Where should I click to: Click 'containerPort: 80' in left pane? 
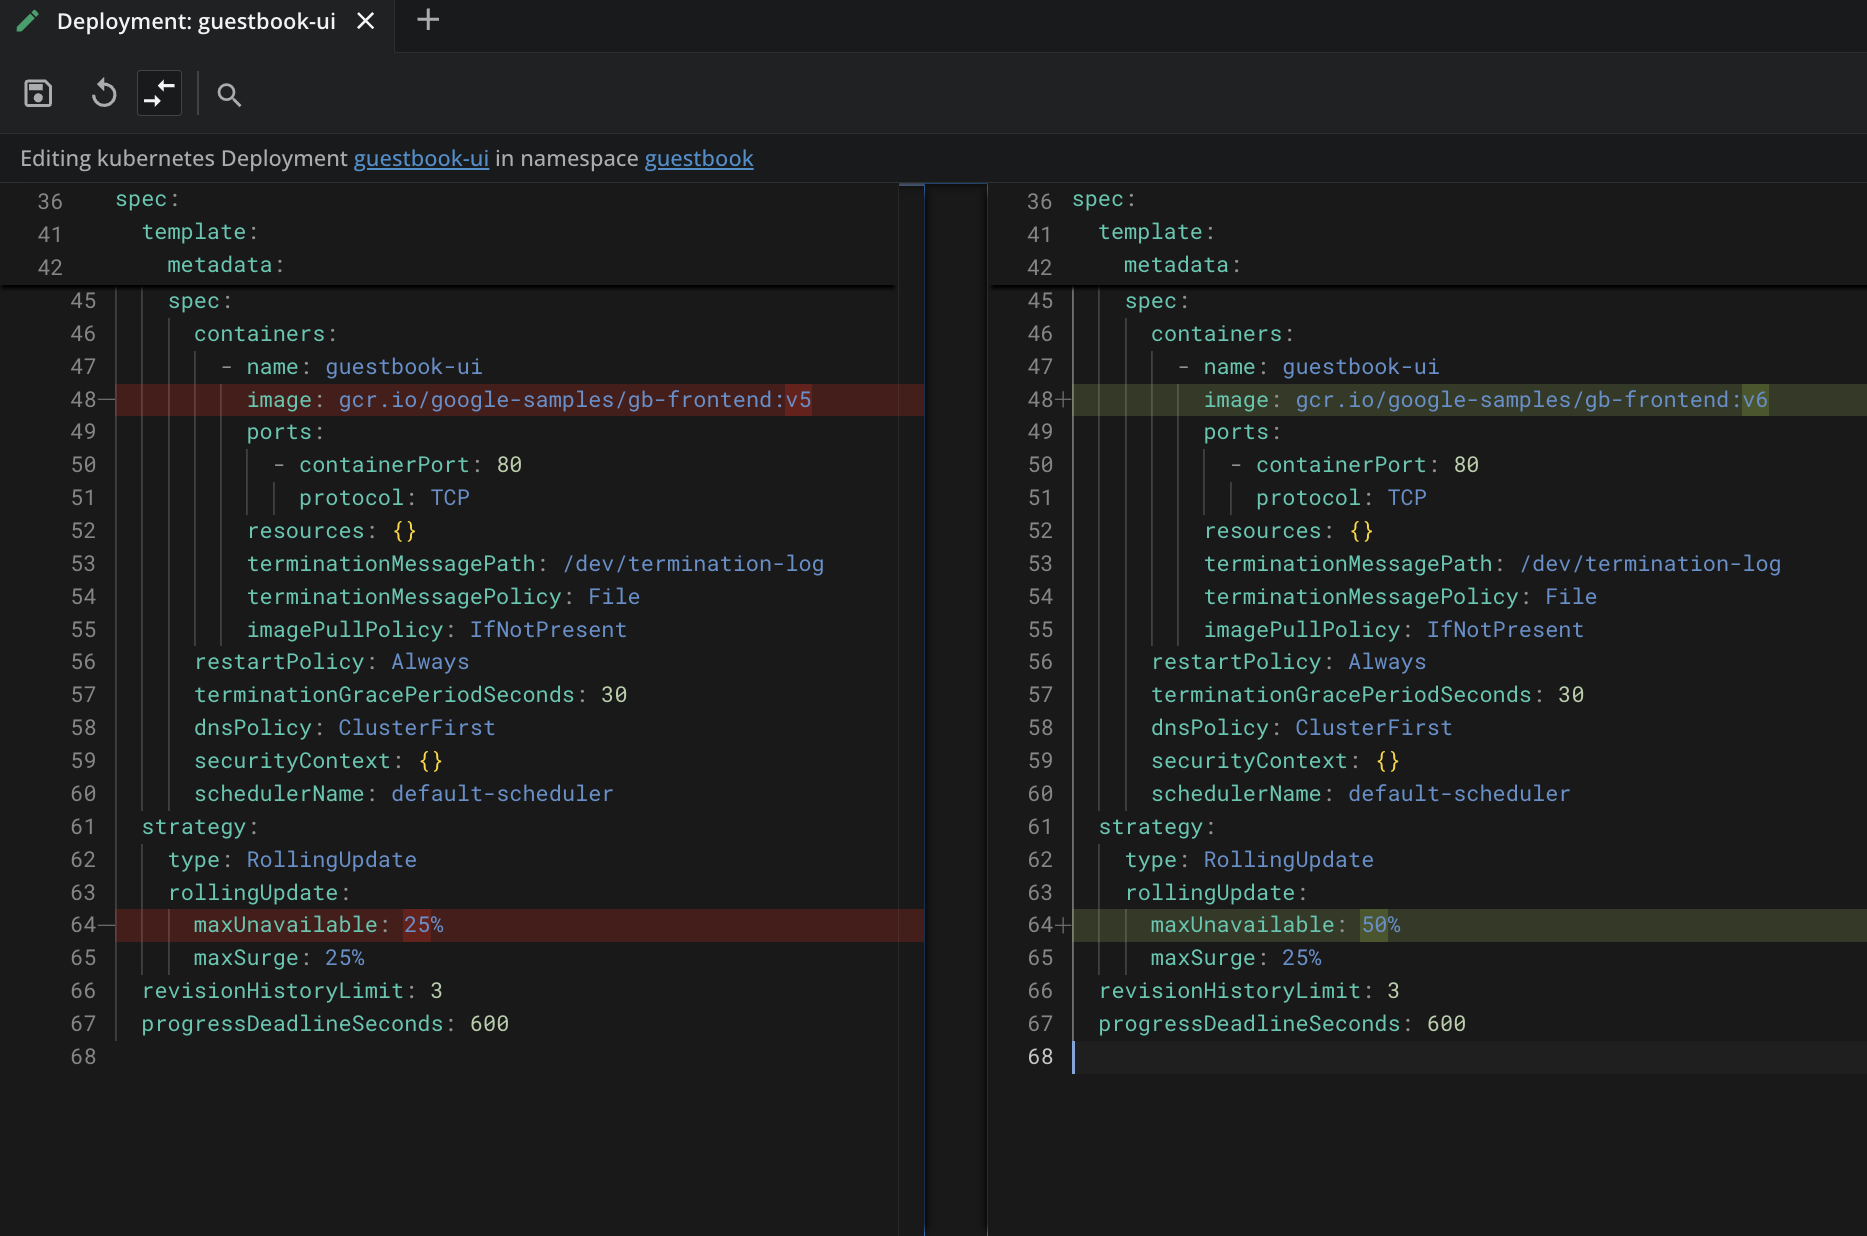point(410,465)
